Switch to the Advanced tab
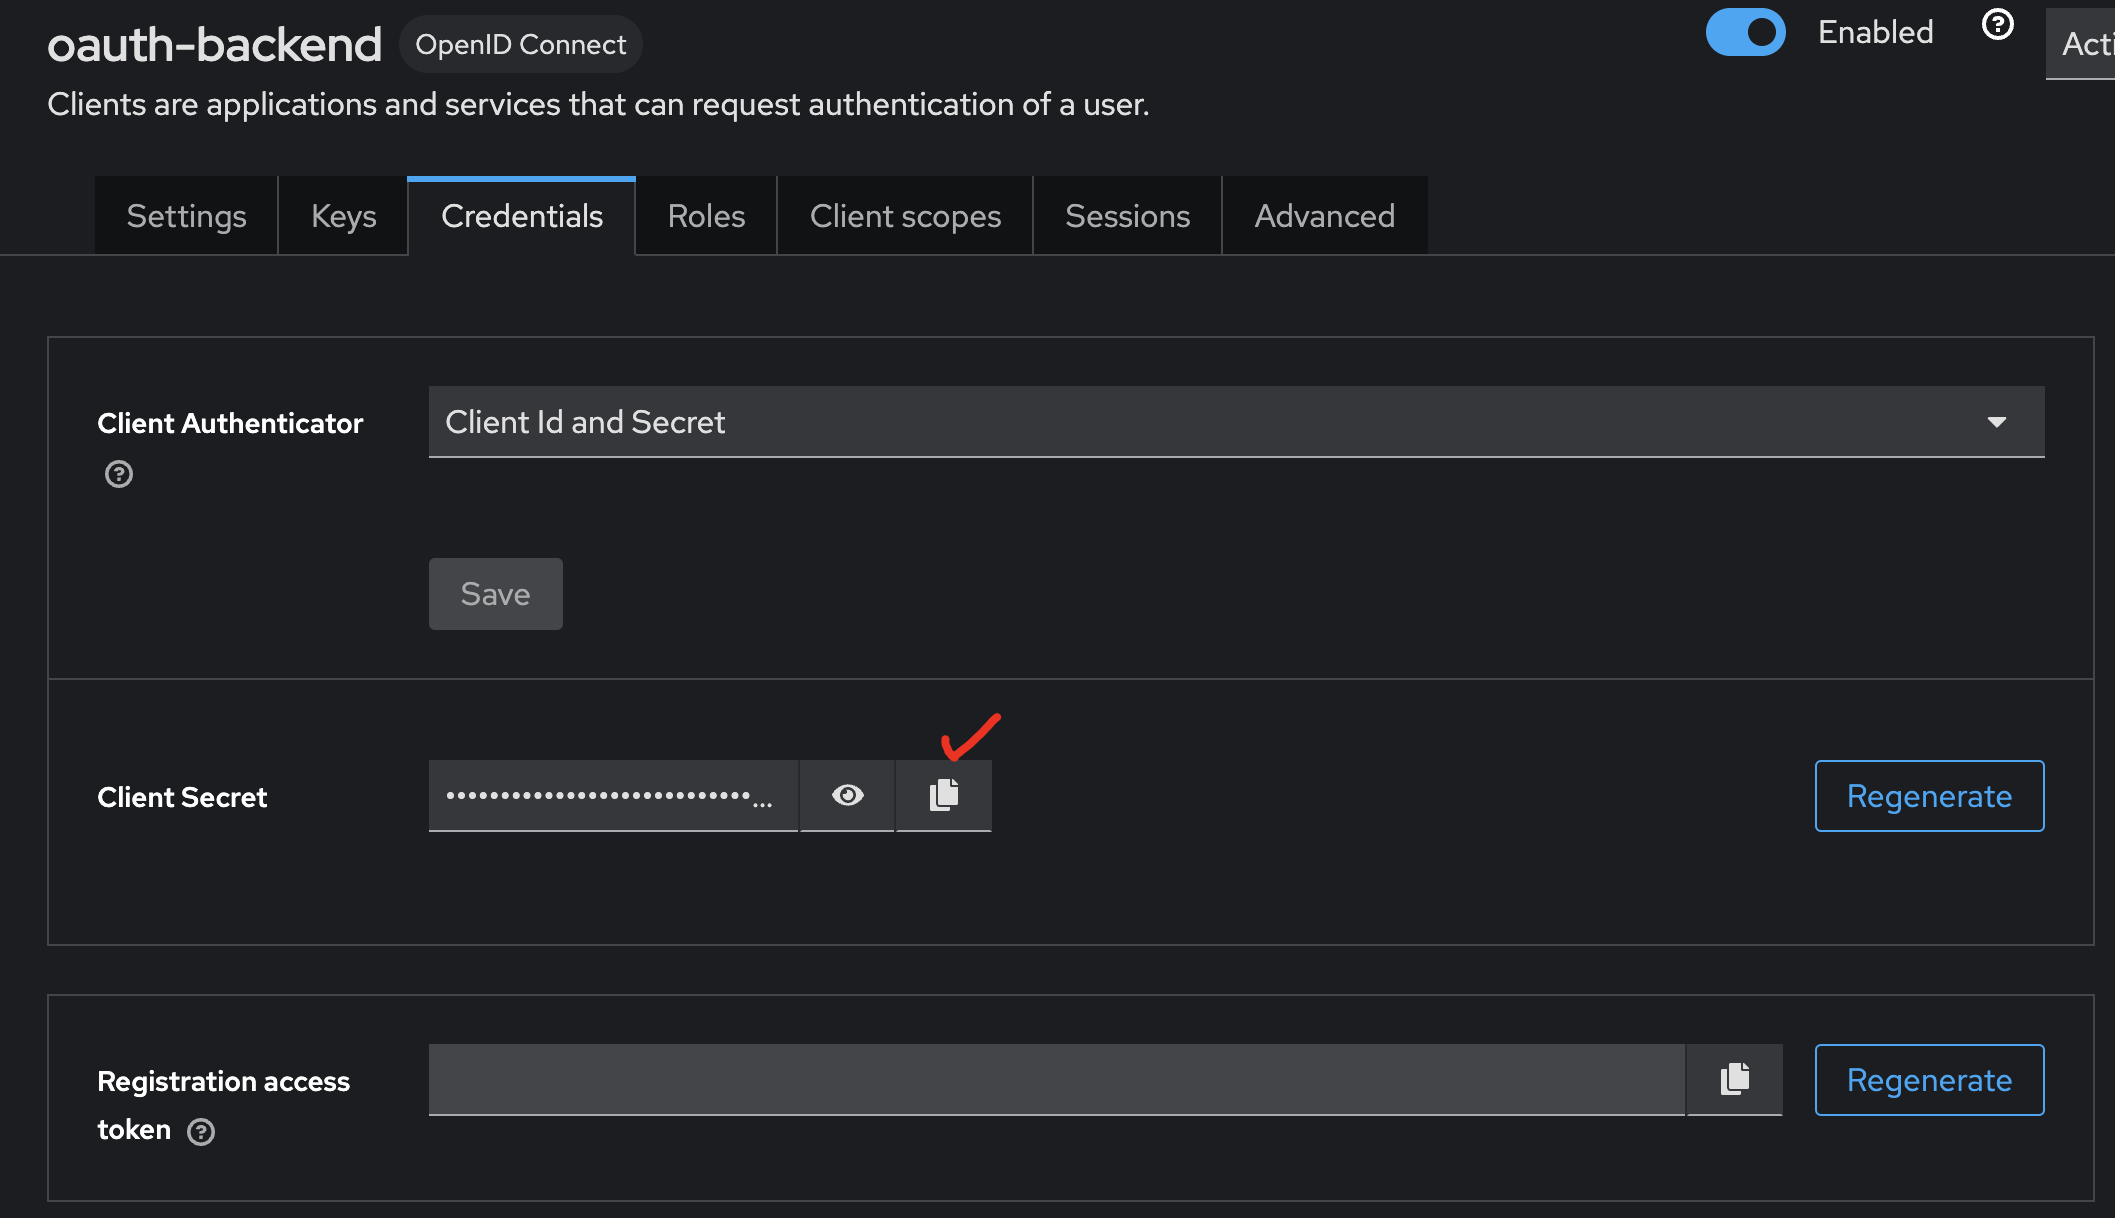2115x1218 pixels. tap(1324, 216)
